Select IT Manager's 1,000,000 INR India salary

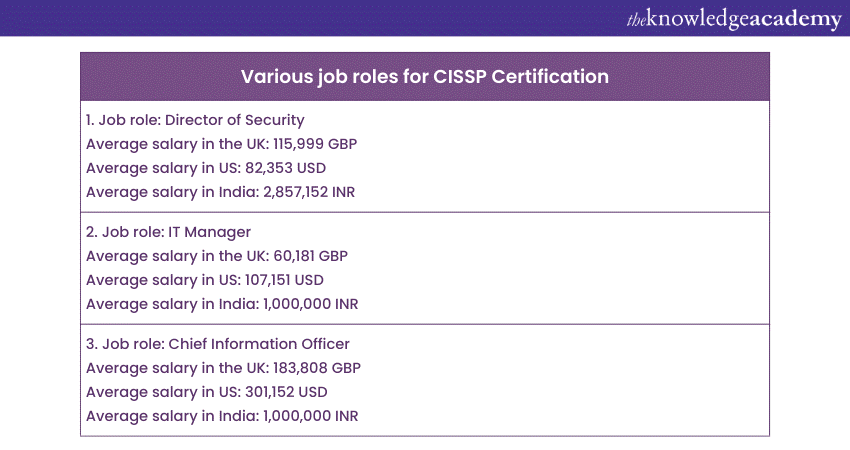click(x=222, y=304)
